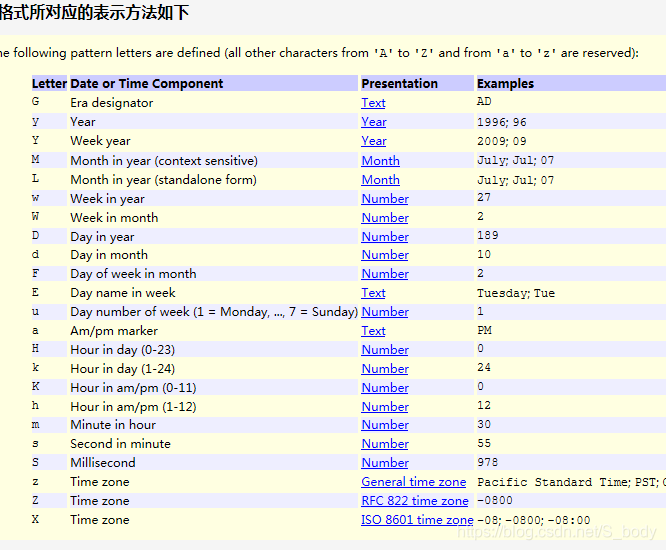The image size is (666, 550).
Task: Click the letter 'X' pattern cell
Action: coord(36,519)
